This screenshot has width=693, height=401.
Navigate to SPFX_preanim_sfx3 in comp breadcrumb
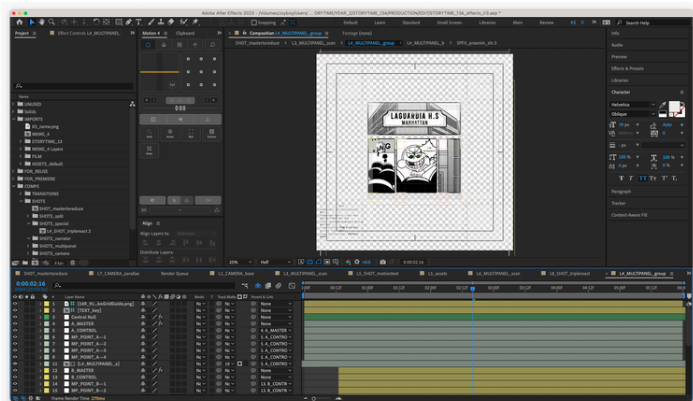point(476,43)
